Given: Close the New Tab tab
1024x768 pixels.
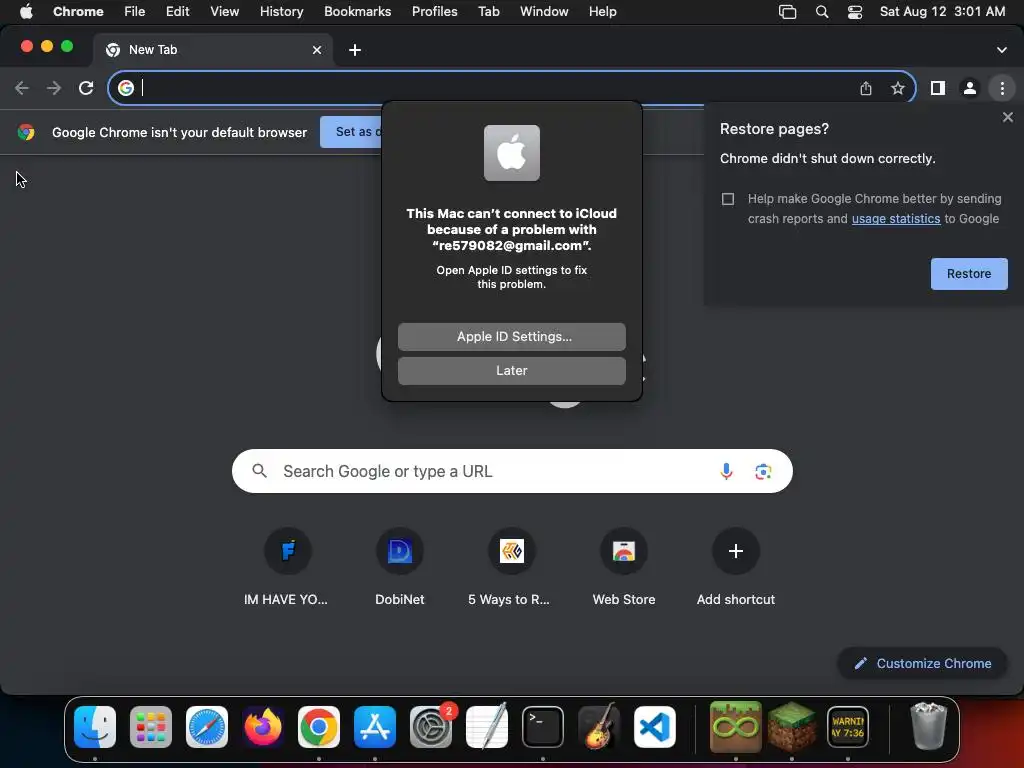Looking at the screenshot, I should 317,50.
